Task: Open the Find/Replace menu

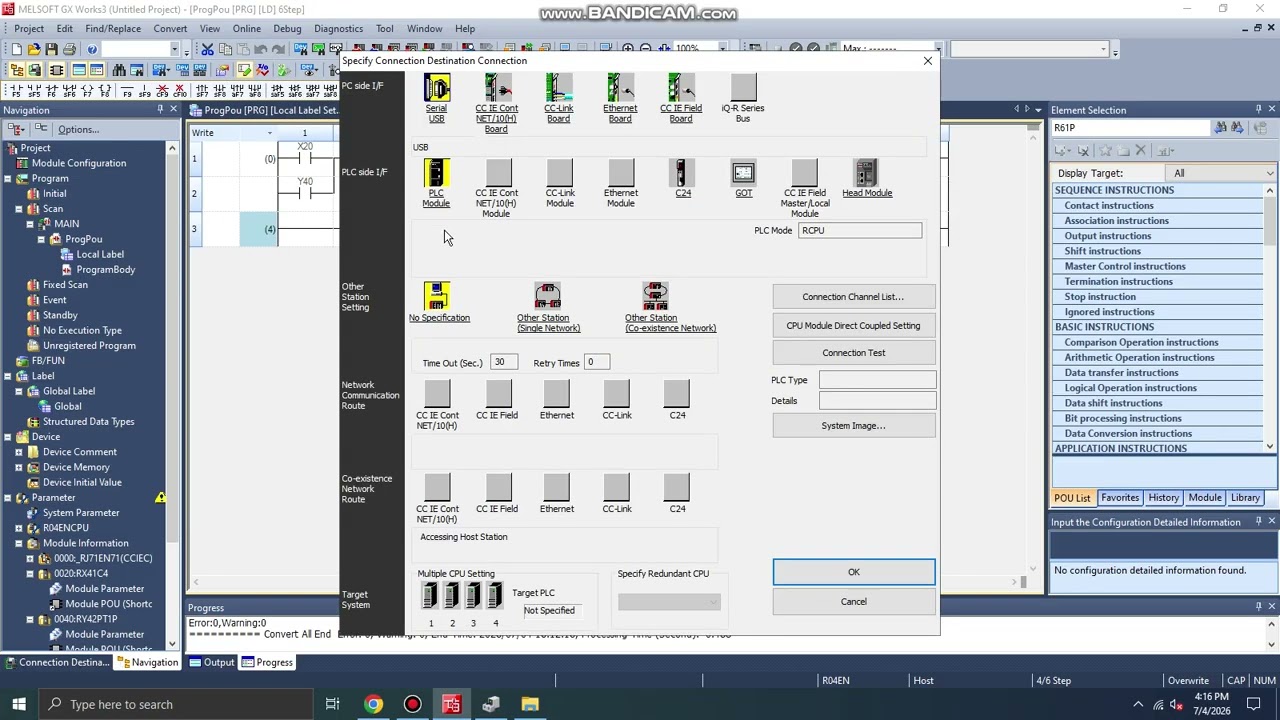Action: [x=113, y=28]
